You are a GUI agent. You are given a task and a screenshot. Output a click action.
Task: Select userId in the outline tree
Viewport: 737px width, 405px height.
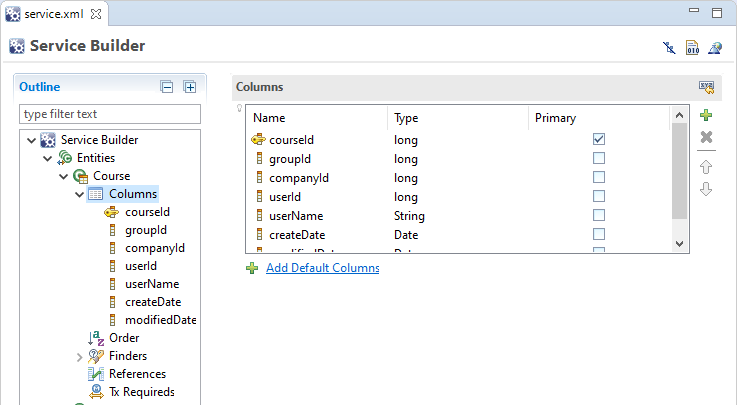tap(141, 266)
